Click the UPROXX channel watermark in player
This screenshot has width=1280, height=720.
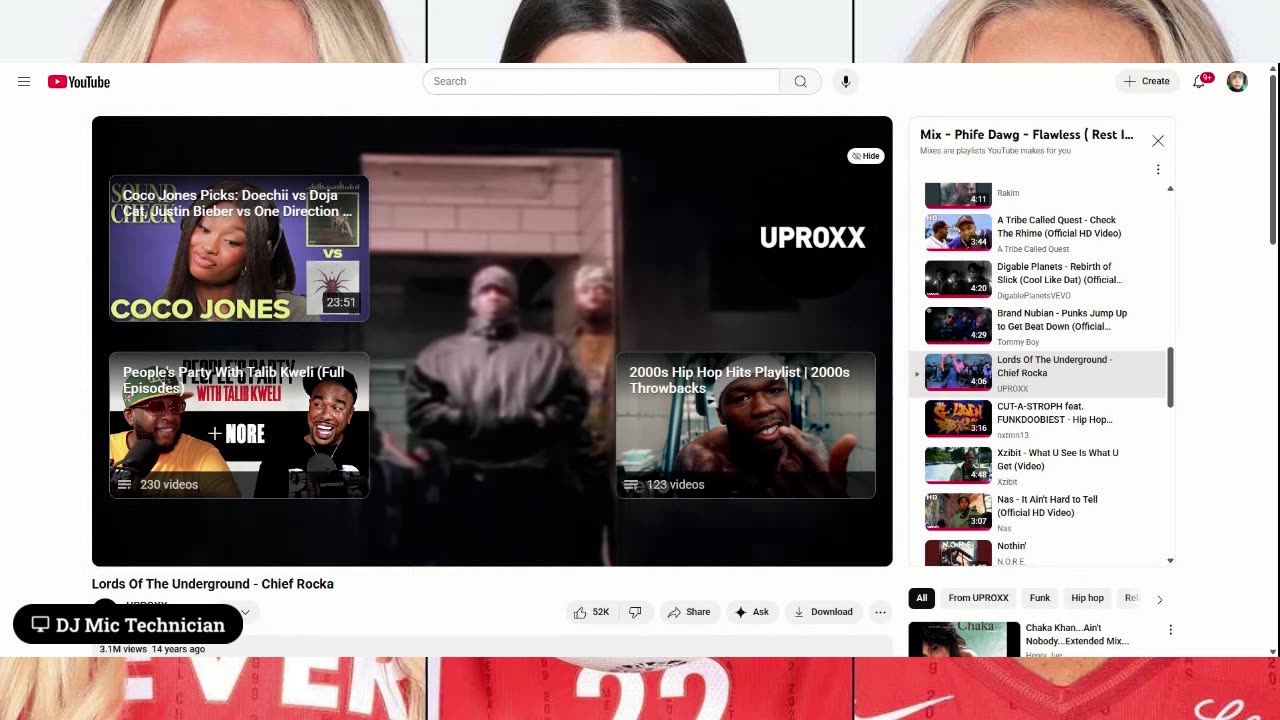pyautogui.click(x=812, y=238)
